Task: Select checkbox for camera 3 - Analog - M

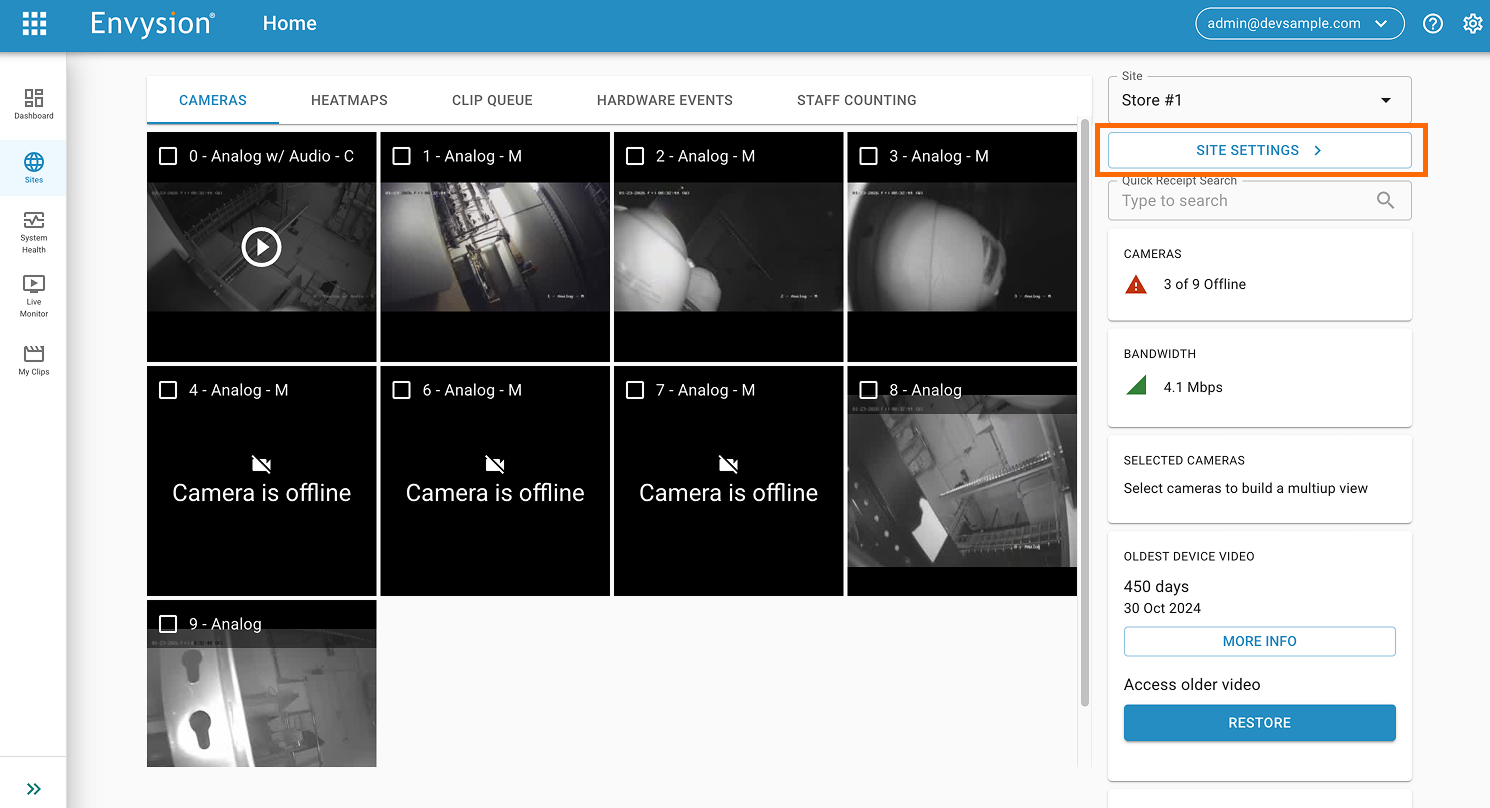Action: pos(868,156)
